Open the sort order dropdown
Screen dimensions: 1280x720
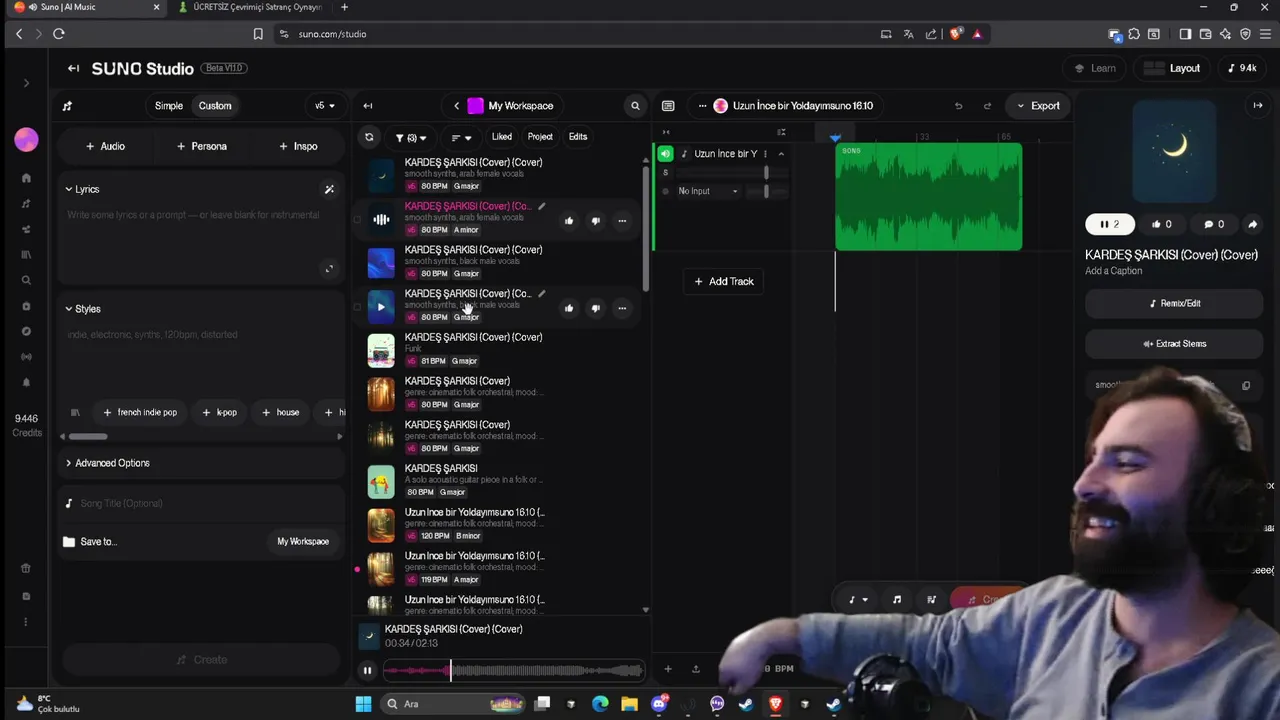pos(460,138)
